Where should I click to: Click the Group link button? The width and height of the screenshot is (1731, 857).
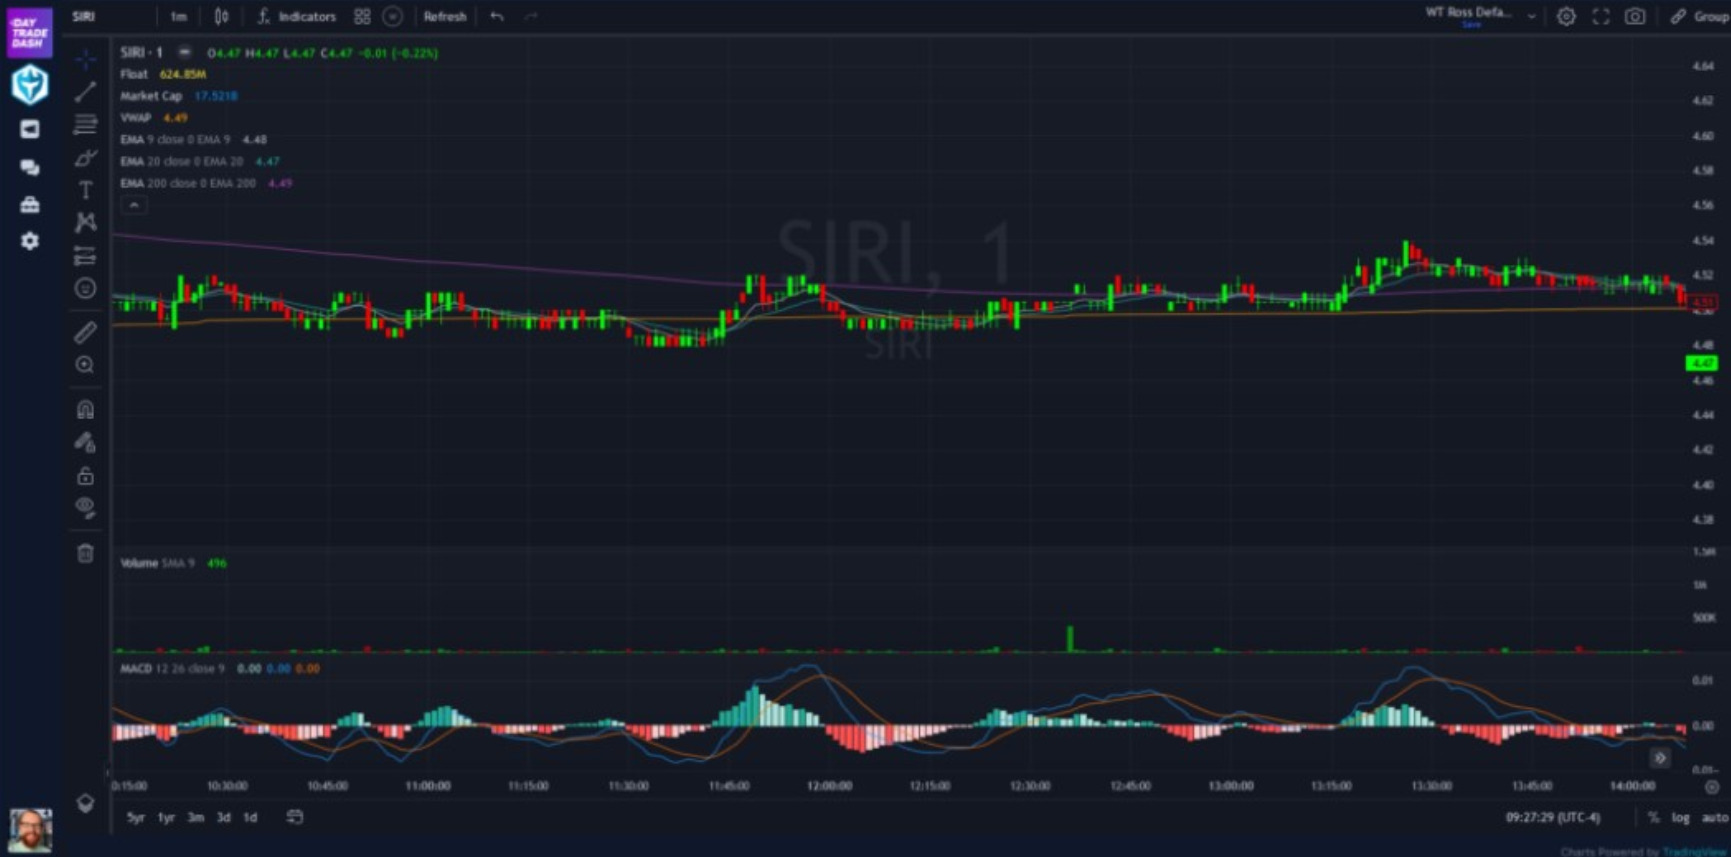point(1699,16)
